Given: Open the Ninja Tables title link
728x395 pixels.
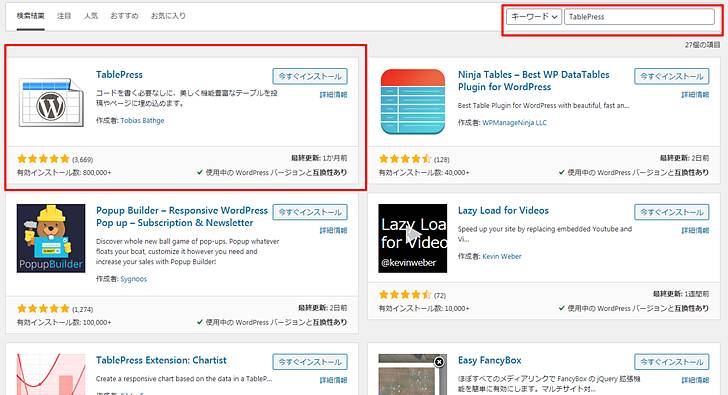Looking at the screenshot, I should pyautogui.click(x=533, y=81).
